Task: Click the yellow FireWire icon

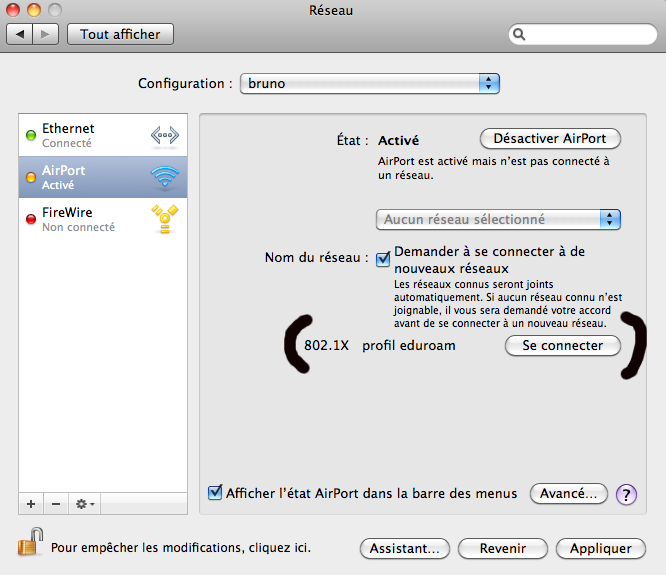Action: coord(164,219)
